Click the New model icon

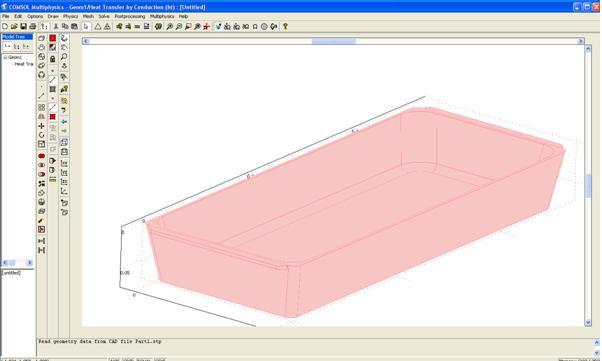[x=5, y=26]
